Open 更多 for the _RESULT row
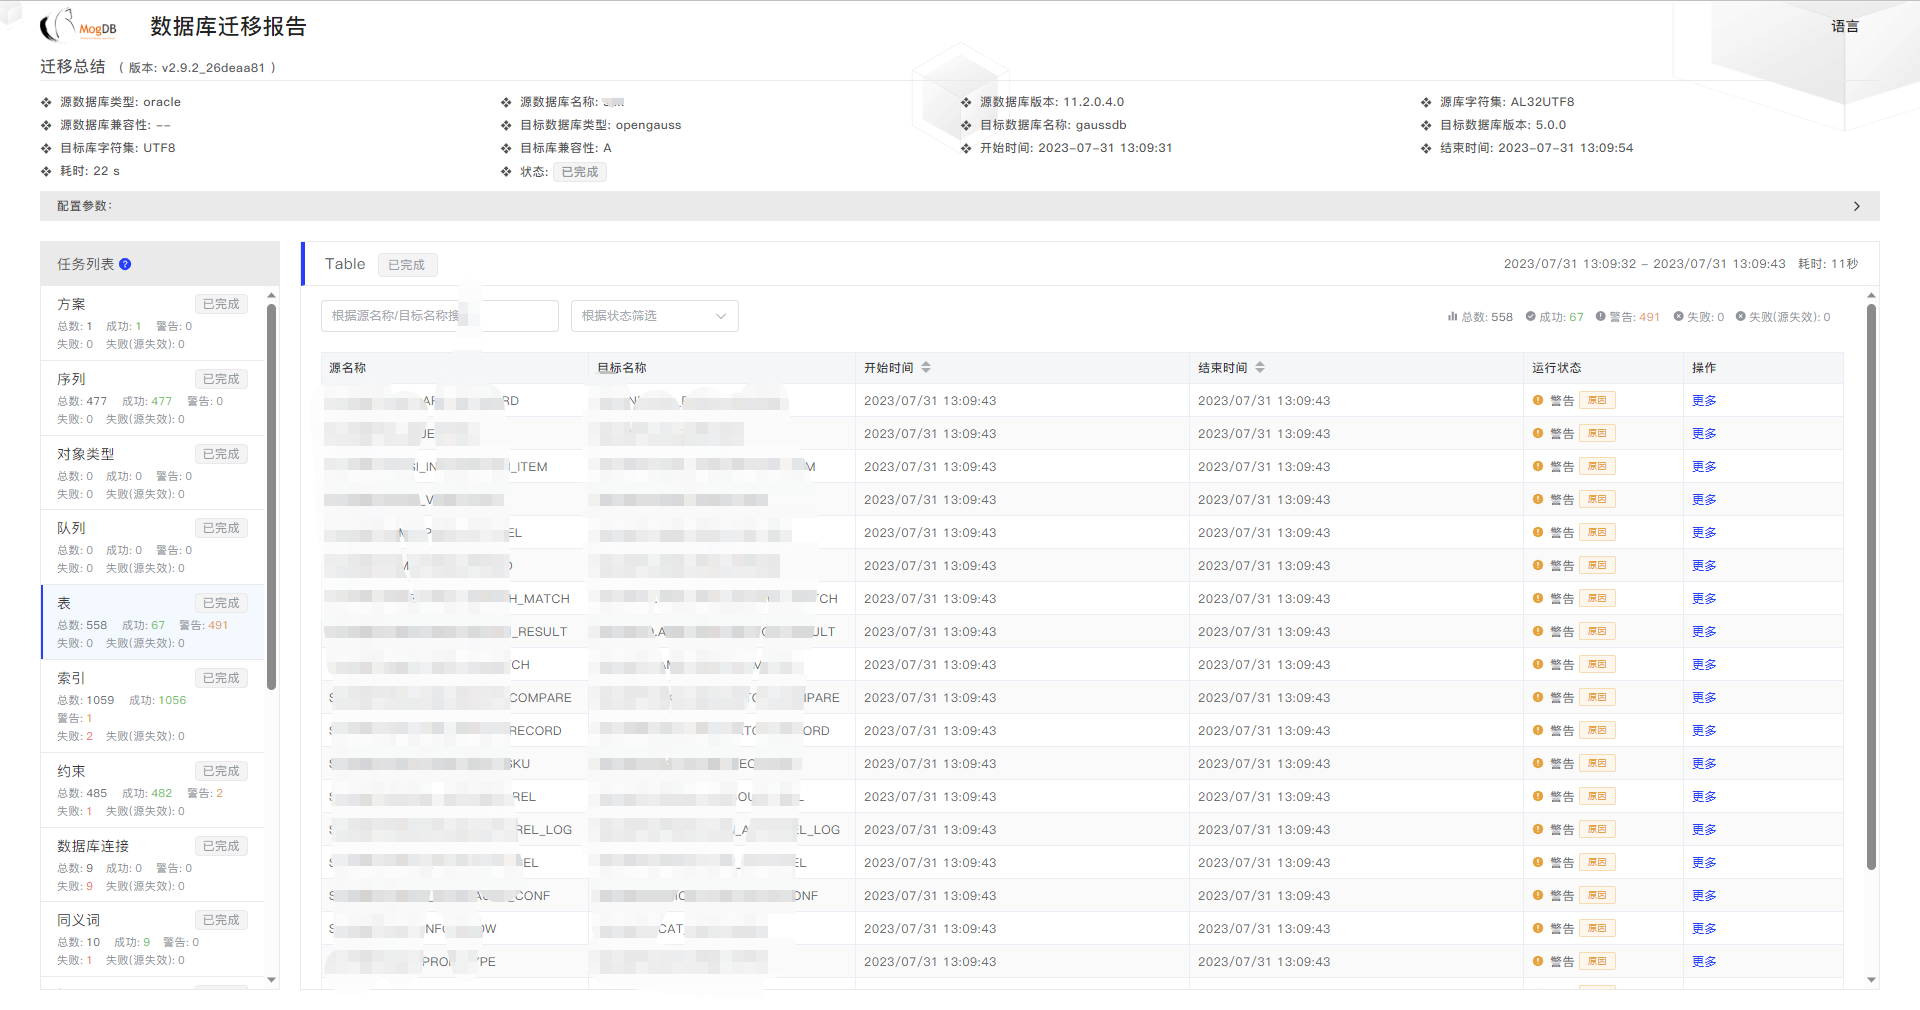The image size is (1920, 1010). (x=1704, y=632)
